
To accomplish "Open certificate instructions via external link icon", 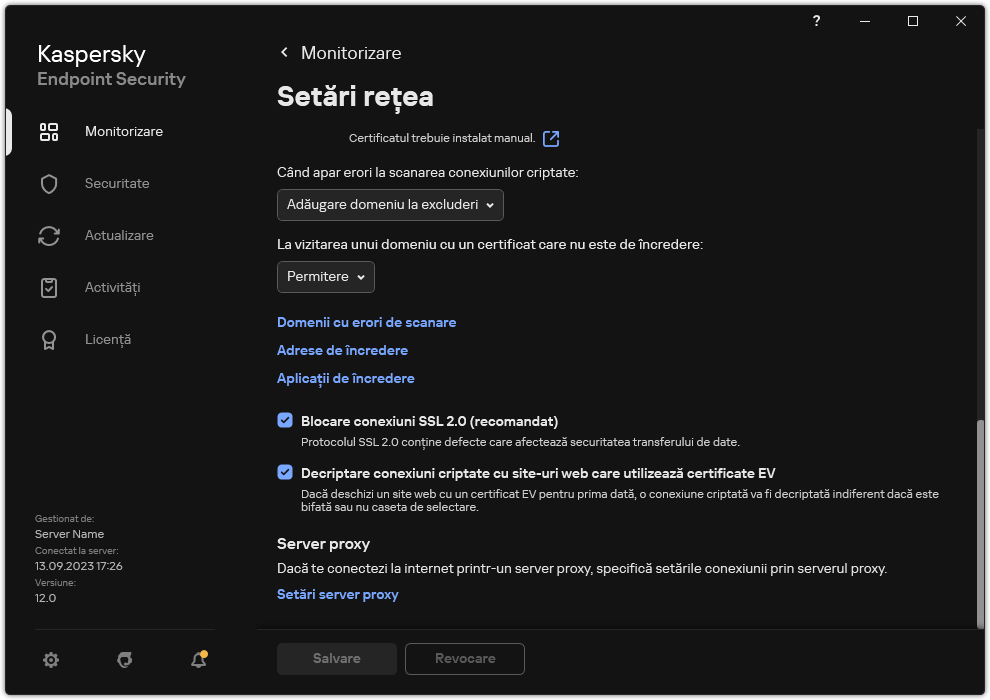I will coord(551,138).
